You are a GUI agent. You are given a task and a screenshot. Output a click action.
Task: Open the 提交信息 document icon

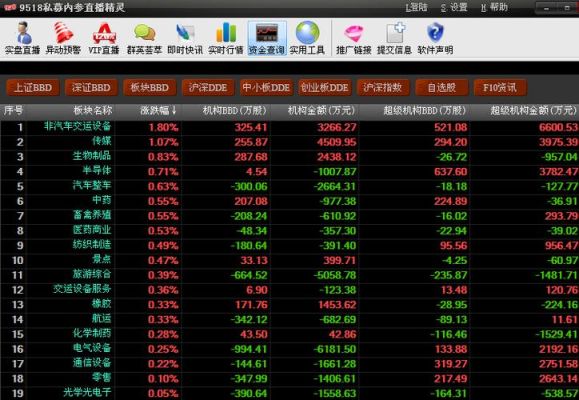pyautogui.click(x=394, y=38)
